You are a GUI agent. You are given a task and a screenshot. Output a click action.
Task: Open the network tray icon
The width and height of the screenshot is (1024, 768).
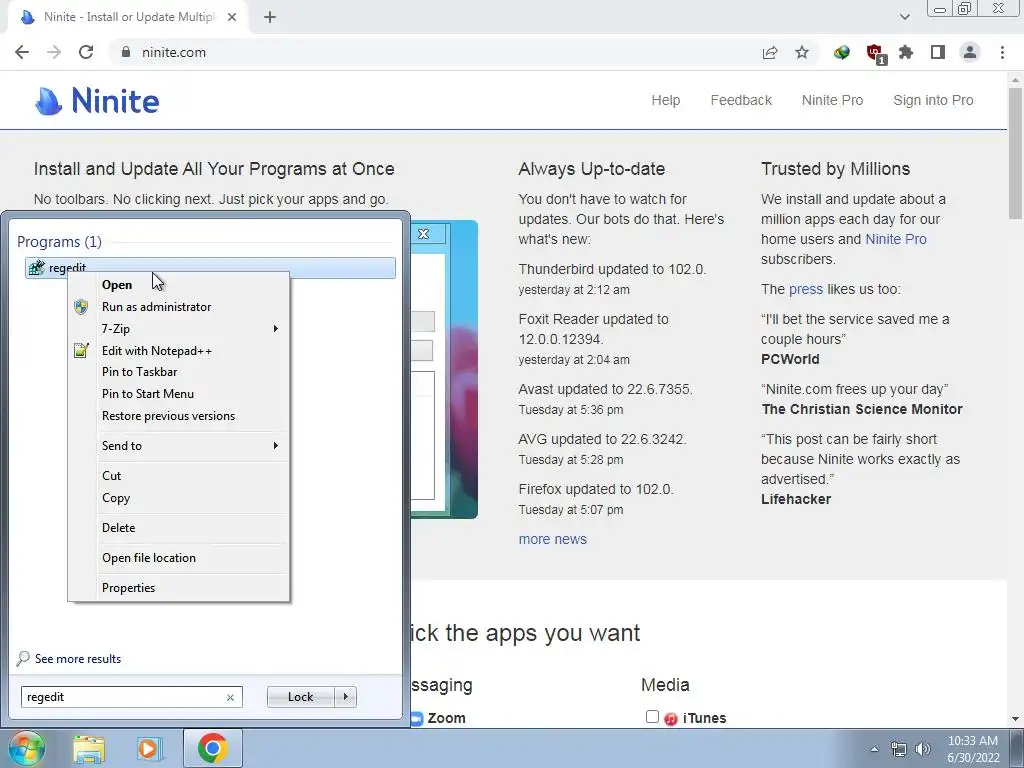[x=899, y=749]
